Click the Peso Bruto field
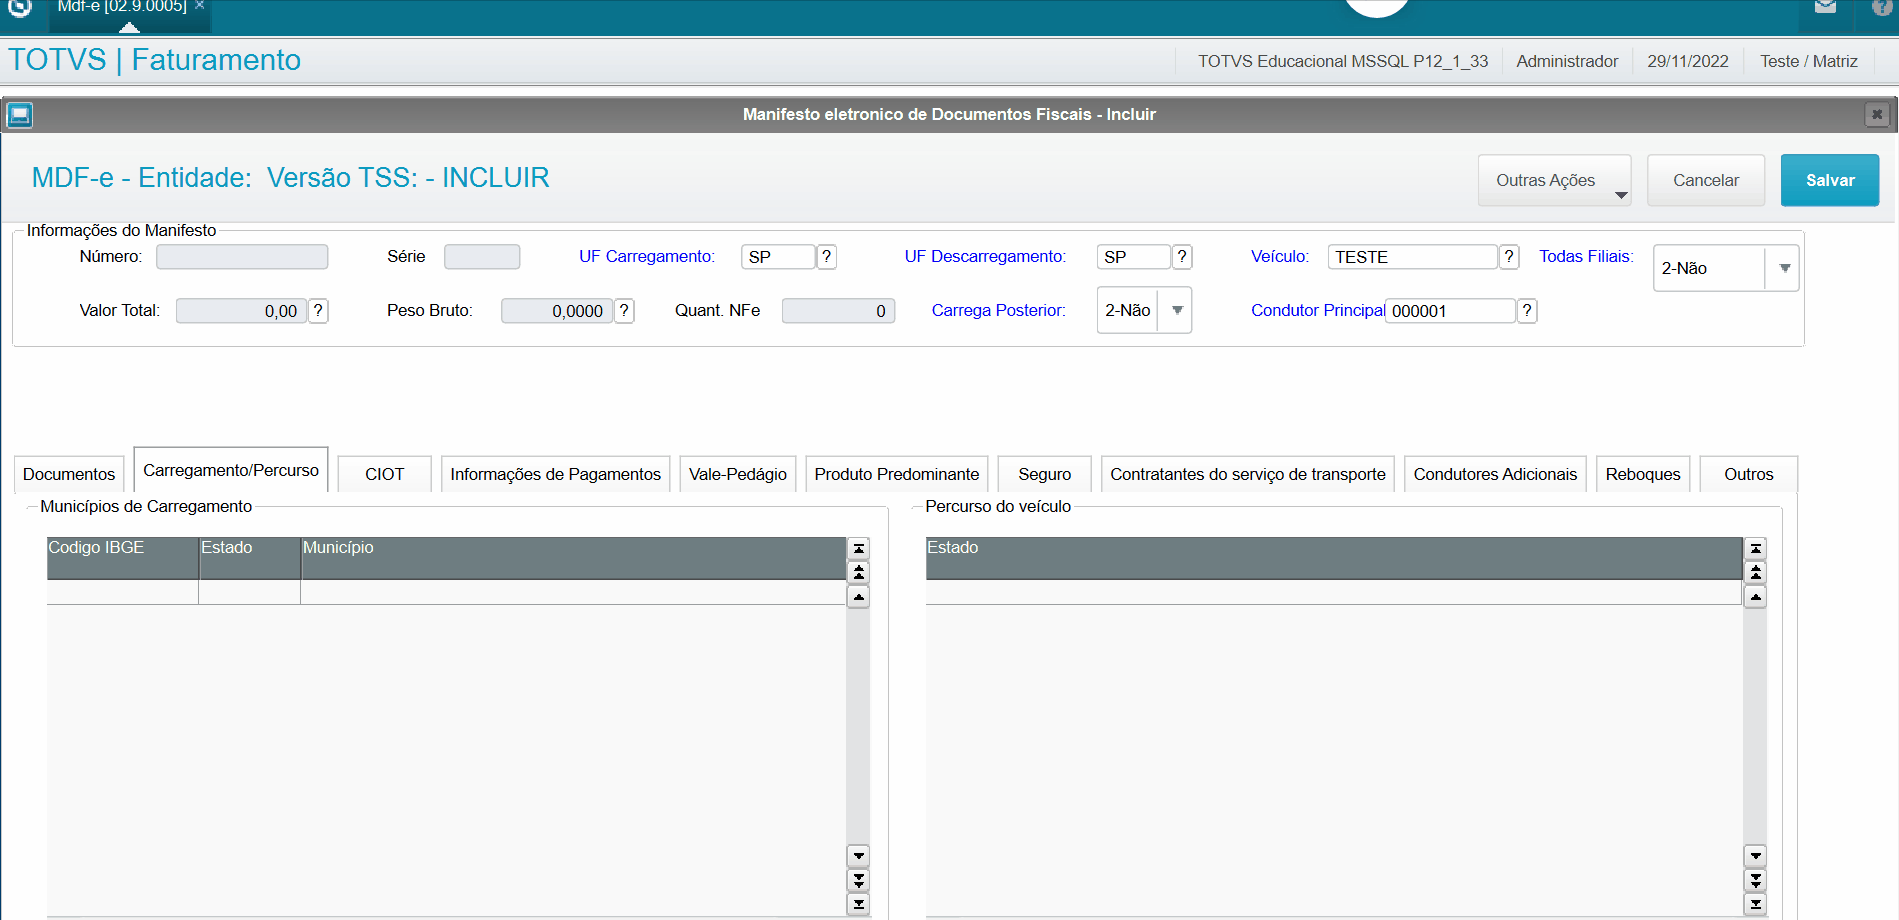The height and width of the screenshot is (920, 1899). coord(557,311)
